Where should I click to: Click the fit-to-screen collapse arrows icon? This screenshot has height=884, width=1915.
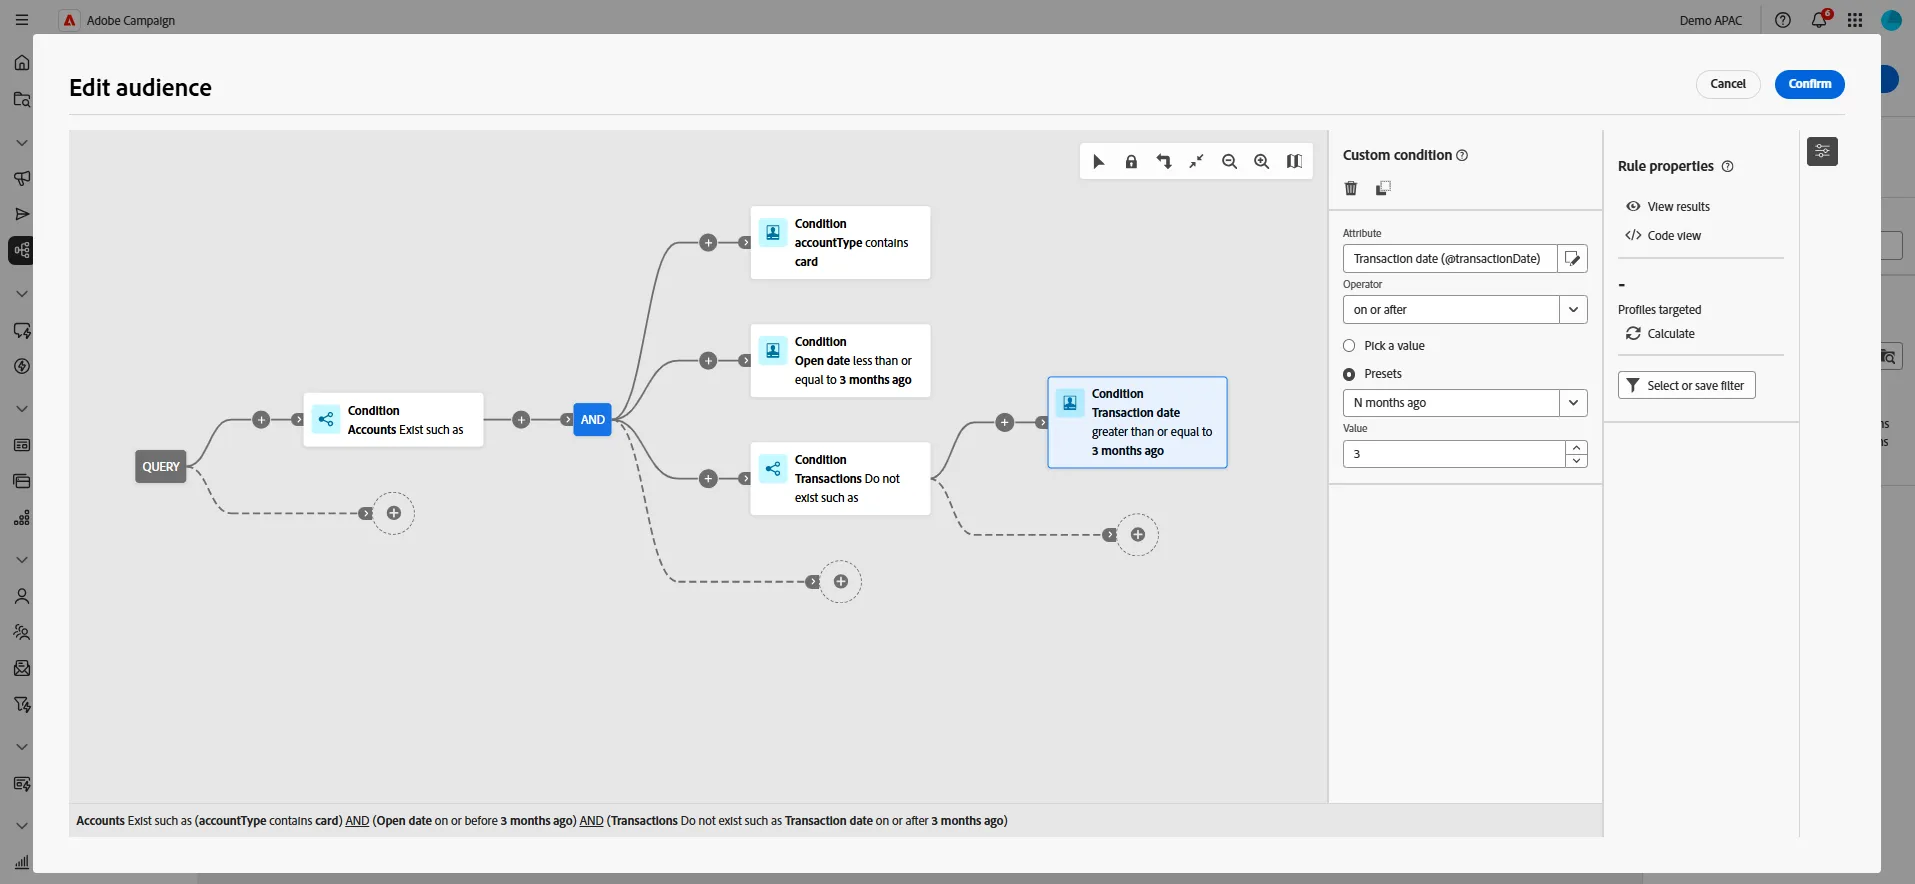pyautogui.click(x=1196, y=162)
